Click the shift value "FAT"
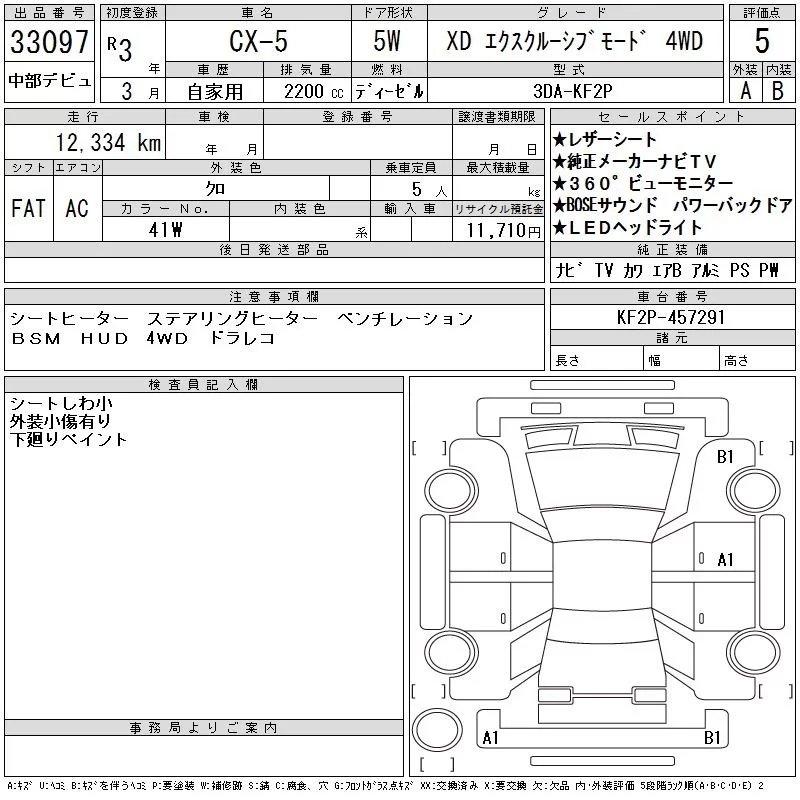The width and height of the screenshot is (800, 800). click(x=29, y=209)
